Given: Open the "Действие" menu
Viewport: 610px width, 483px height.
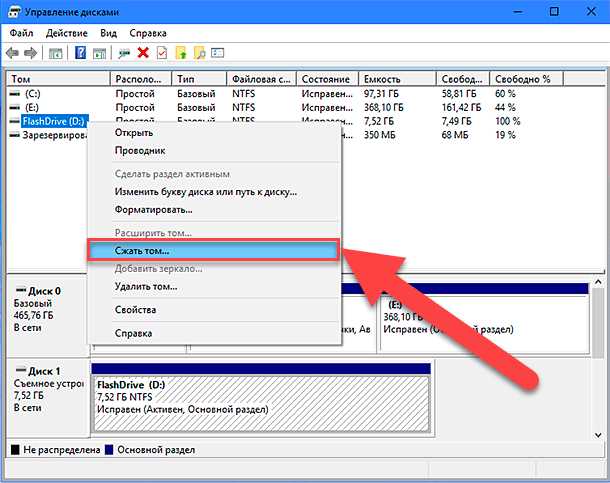Looking at the screenshot, I should pyautogui.click(x=67, y=33).
